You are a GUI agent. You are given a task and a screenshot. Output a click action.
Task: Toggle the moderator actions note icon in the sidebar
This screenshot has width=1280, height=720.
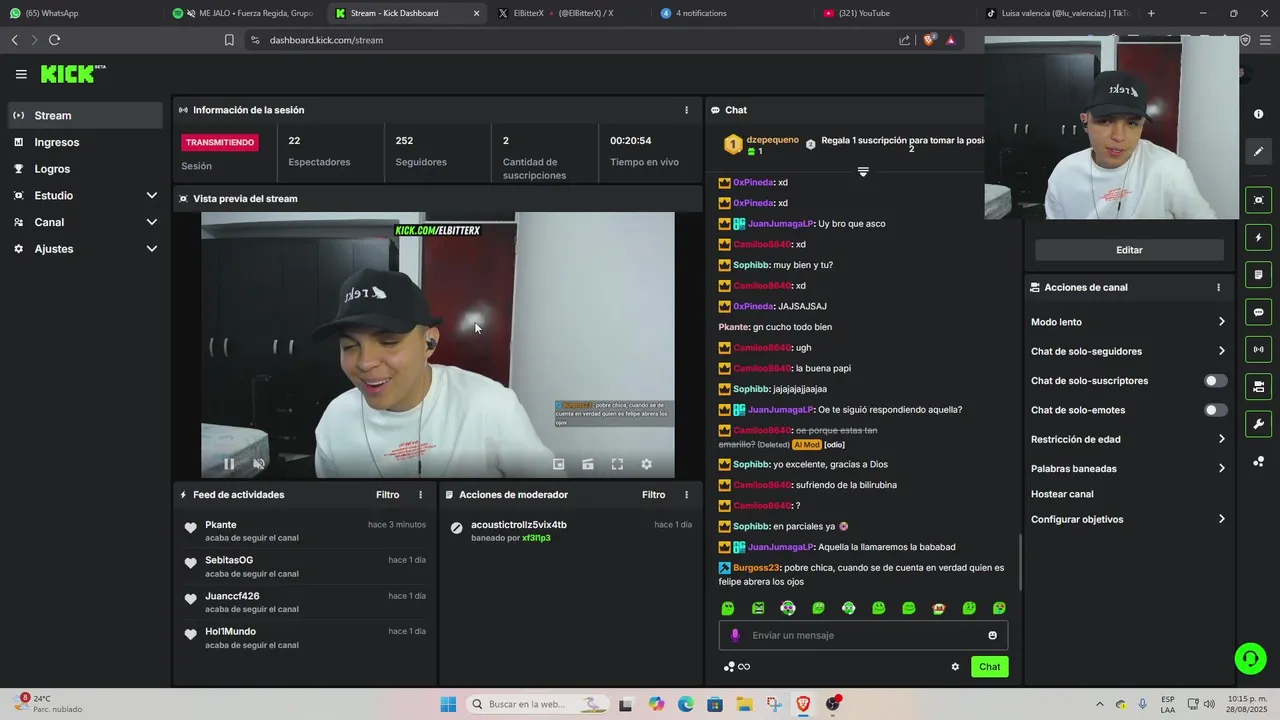1258,275
